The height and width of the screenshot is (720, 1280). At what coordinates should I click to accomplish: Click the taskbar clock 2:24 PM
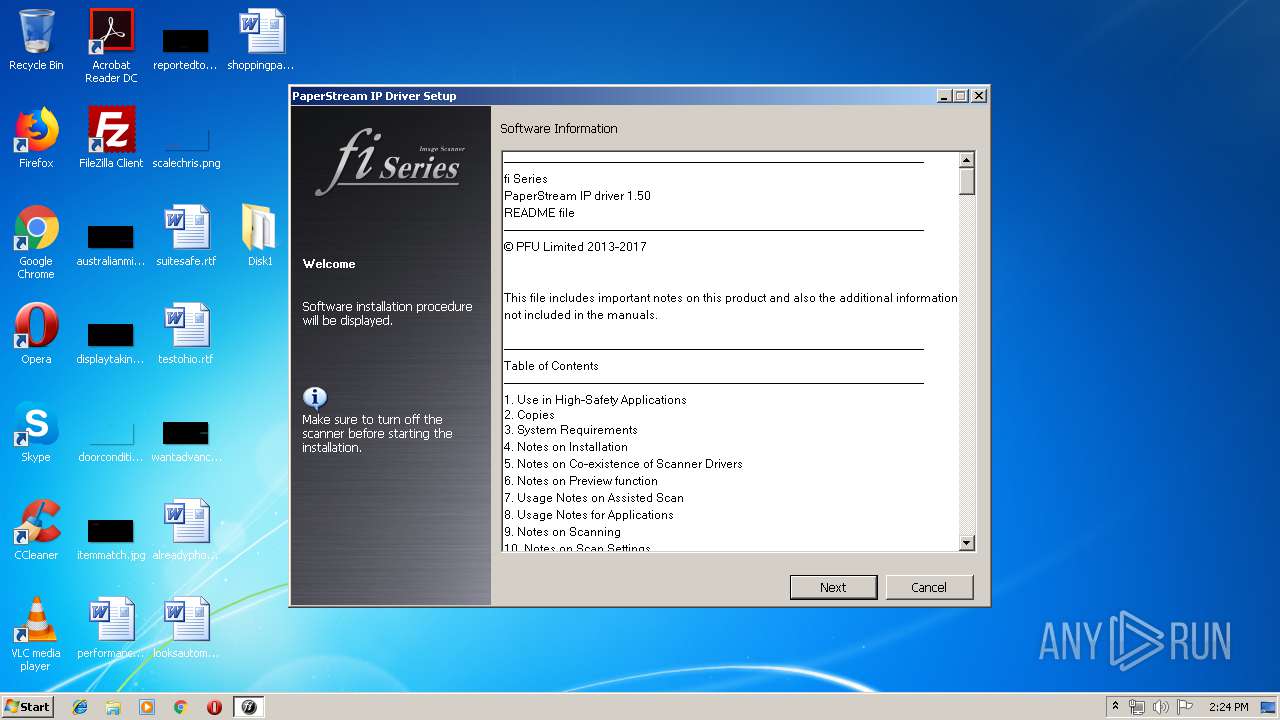click(x=1228, y=707)
